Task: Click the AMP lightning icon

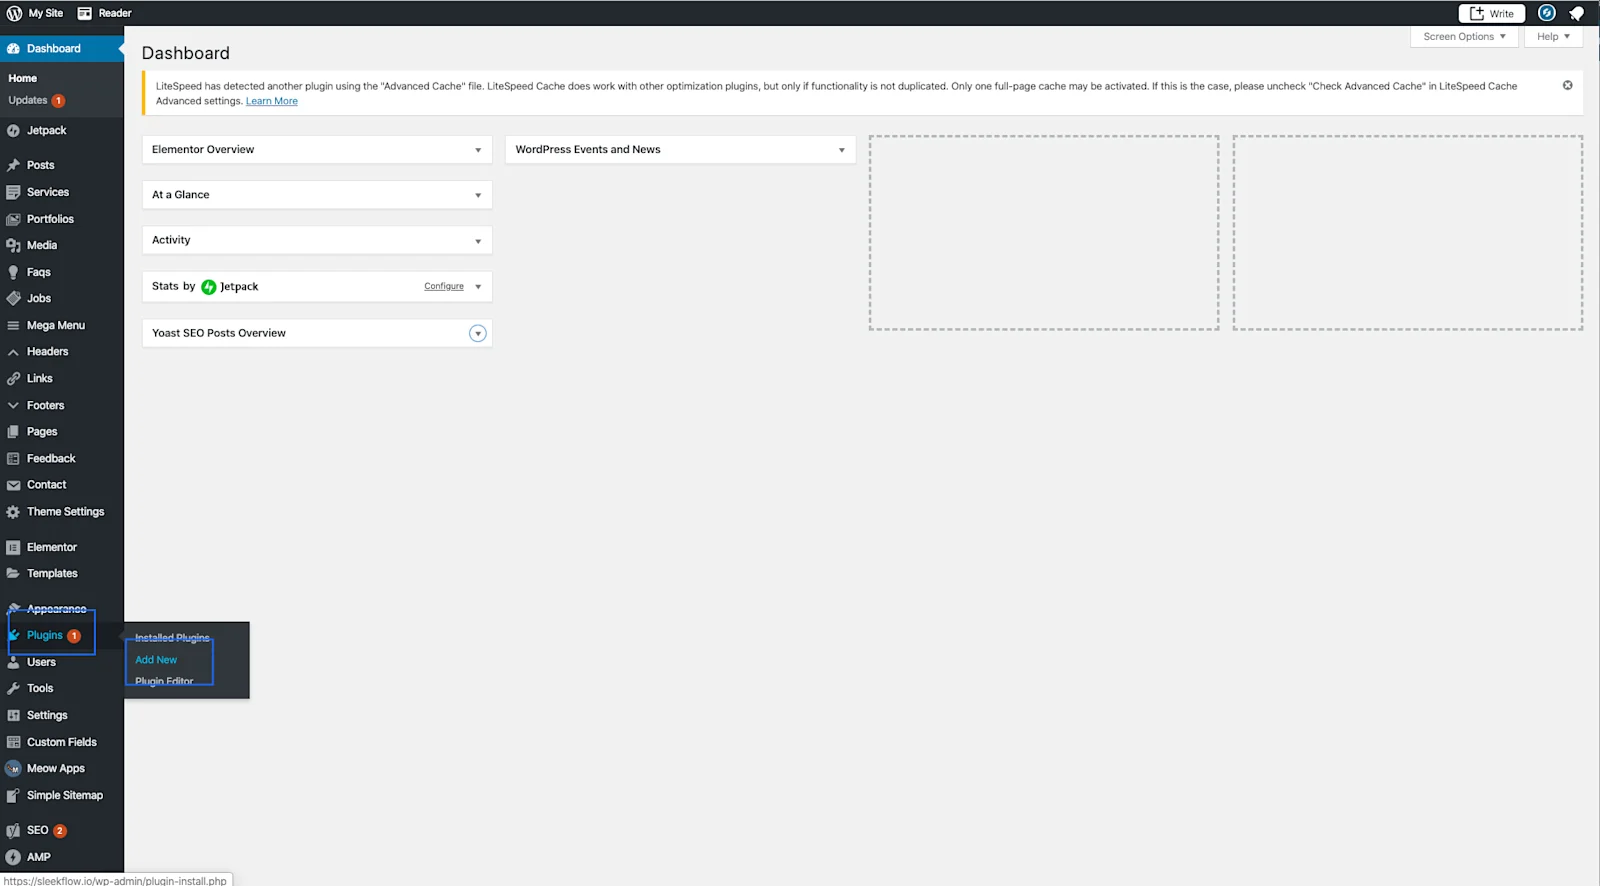Action: click(13, 857)
